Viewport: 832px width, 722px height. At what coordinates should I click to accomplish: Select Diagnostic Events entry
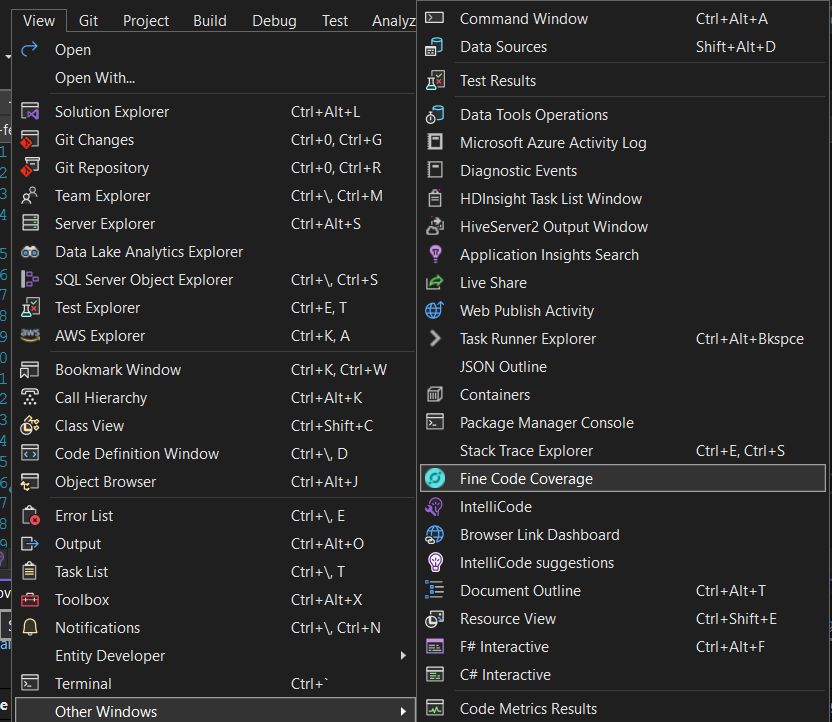coord(623,171)
